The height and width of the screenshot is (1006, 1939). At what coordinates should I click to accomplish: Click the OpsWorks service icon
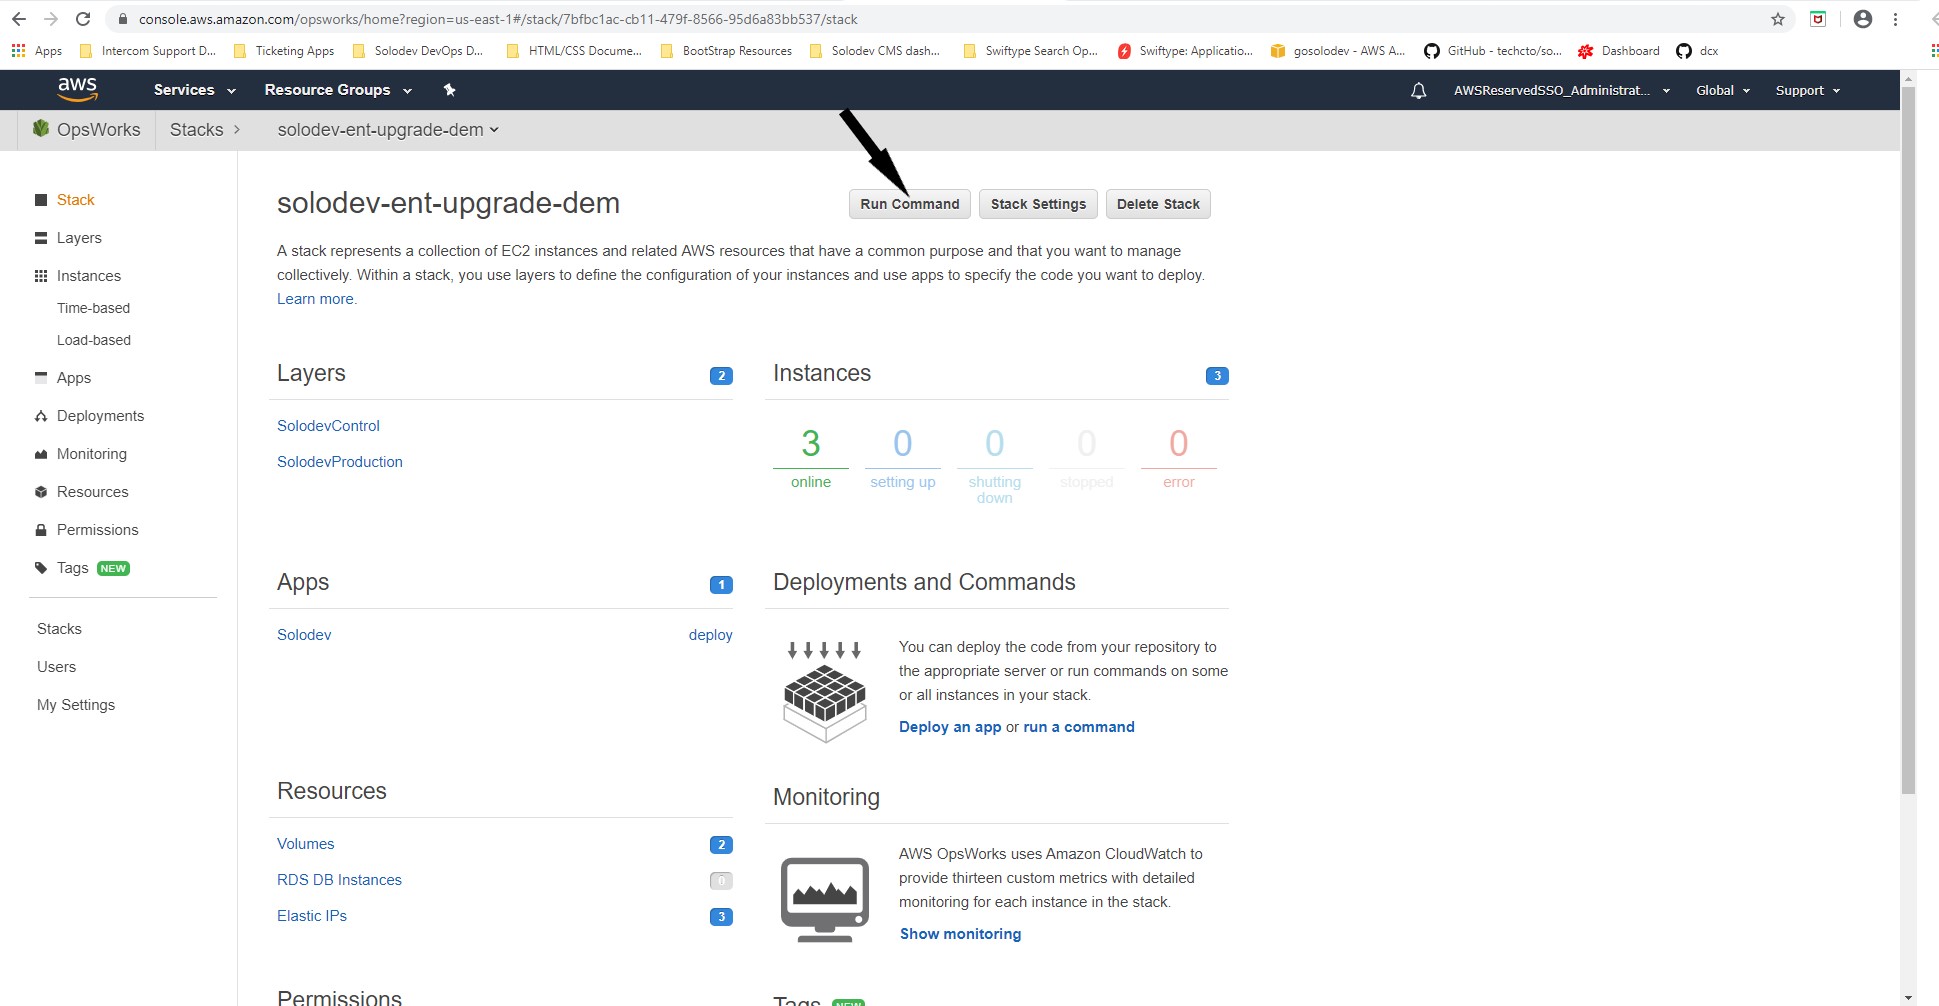point(41,129)
